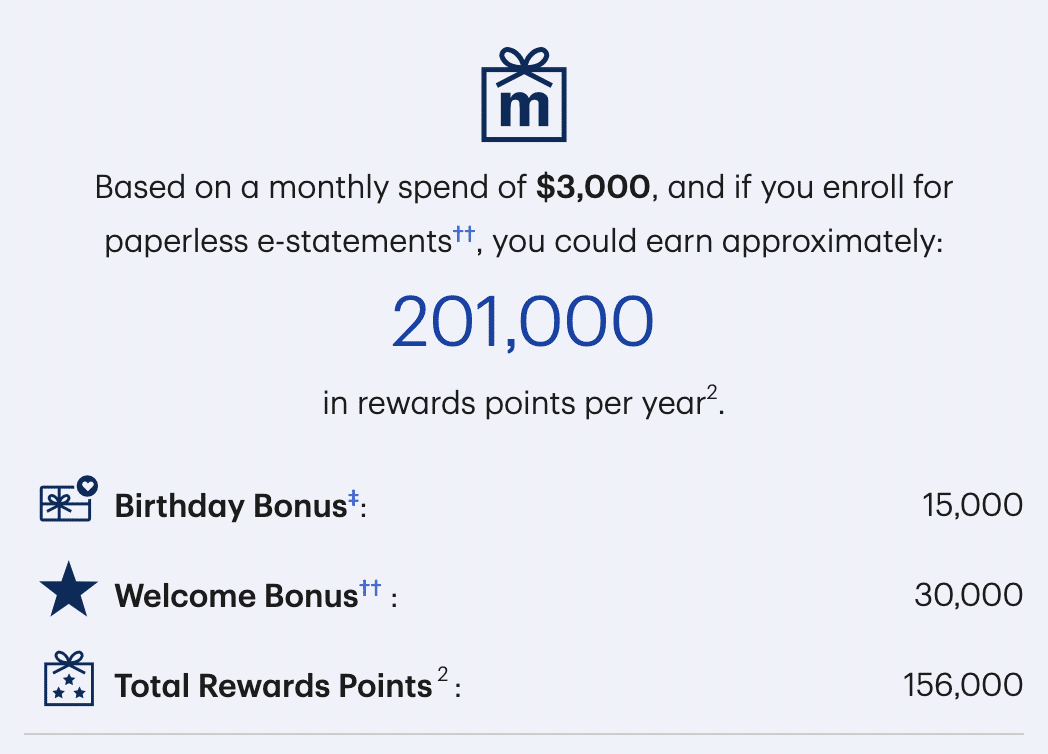Image resolution: width=1048 pixels, height=754 pixels.
Task: Open the Birthday Bonus double-dagger footnote
Action: click(x=353, y=497)
